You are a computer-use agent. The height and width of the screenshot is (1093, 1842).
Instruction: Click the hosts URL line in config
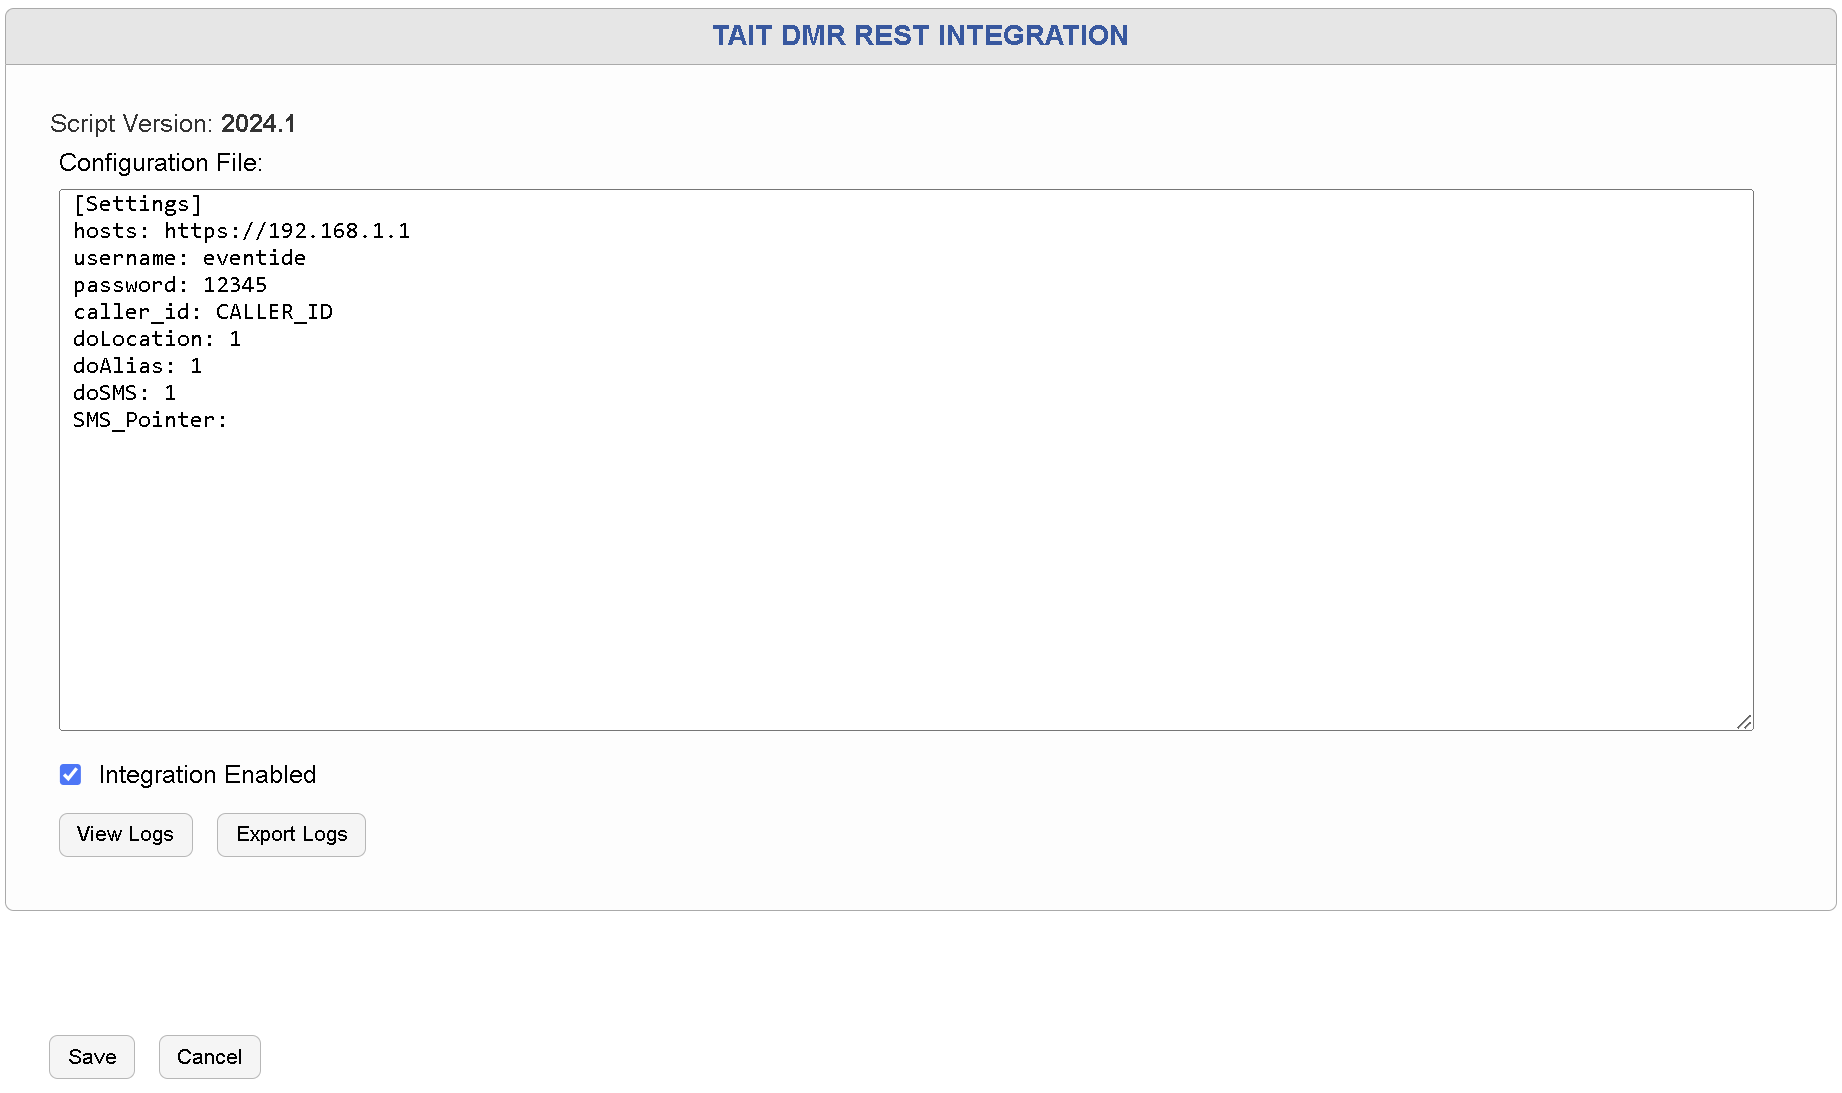241,231
